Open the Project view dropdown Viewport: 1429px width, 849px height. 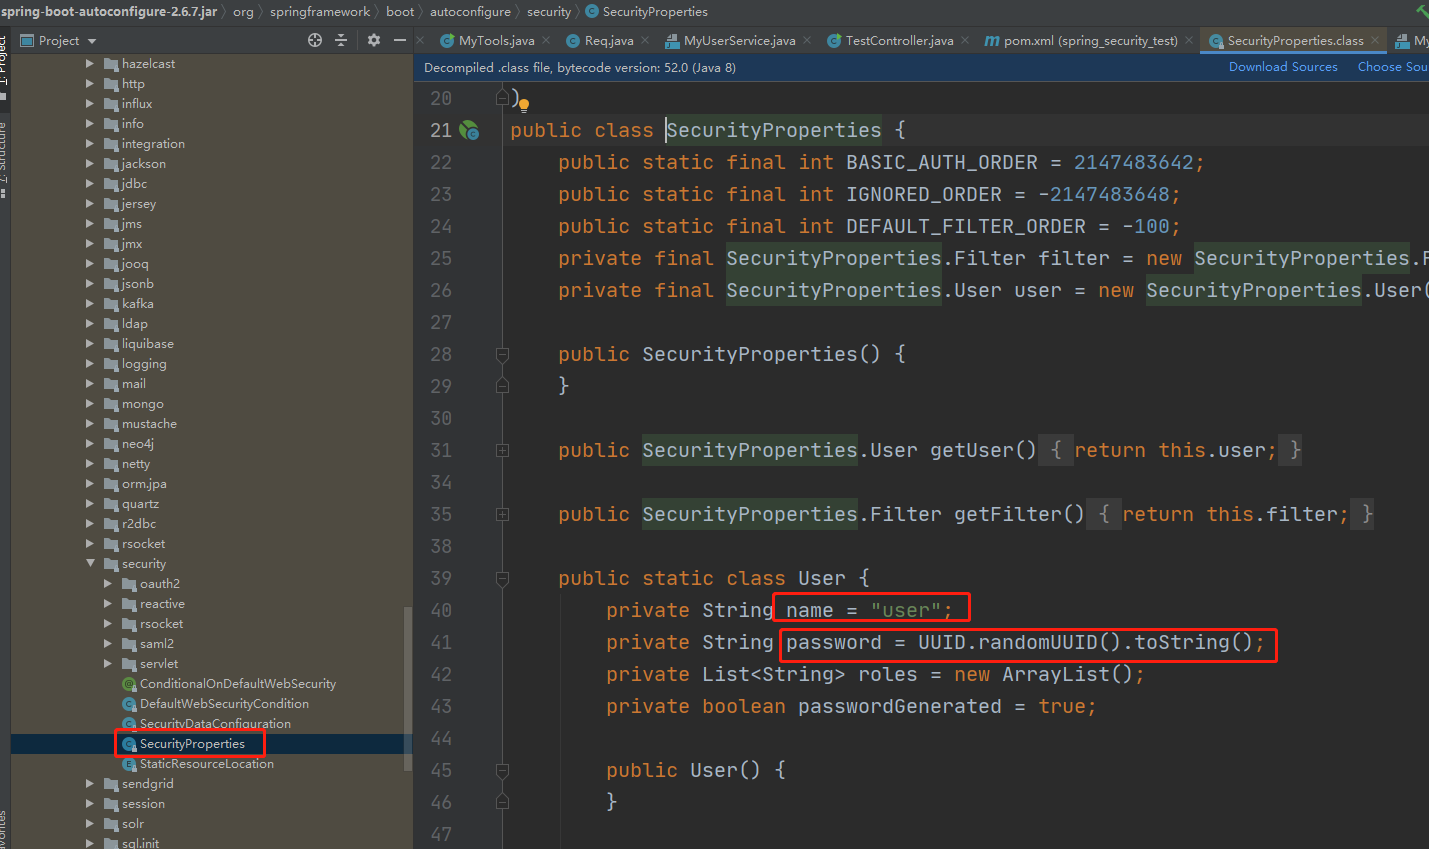[x=92, y=41]
